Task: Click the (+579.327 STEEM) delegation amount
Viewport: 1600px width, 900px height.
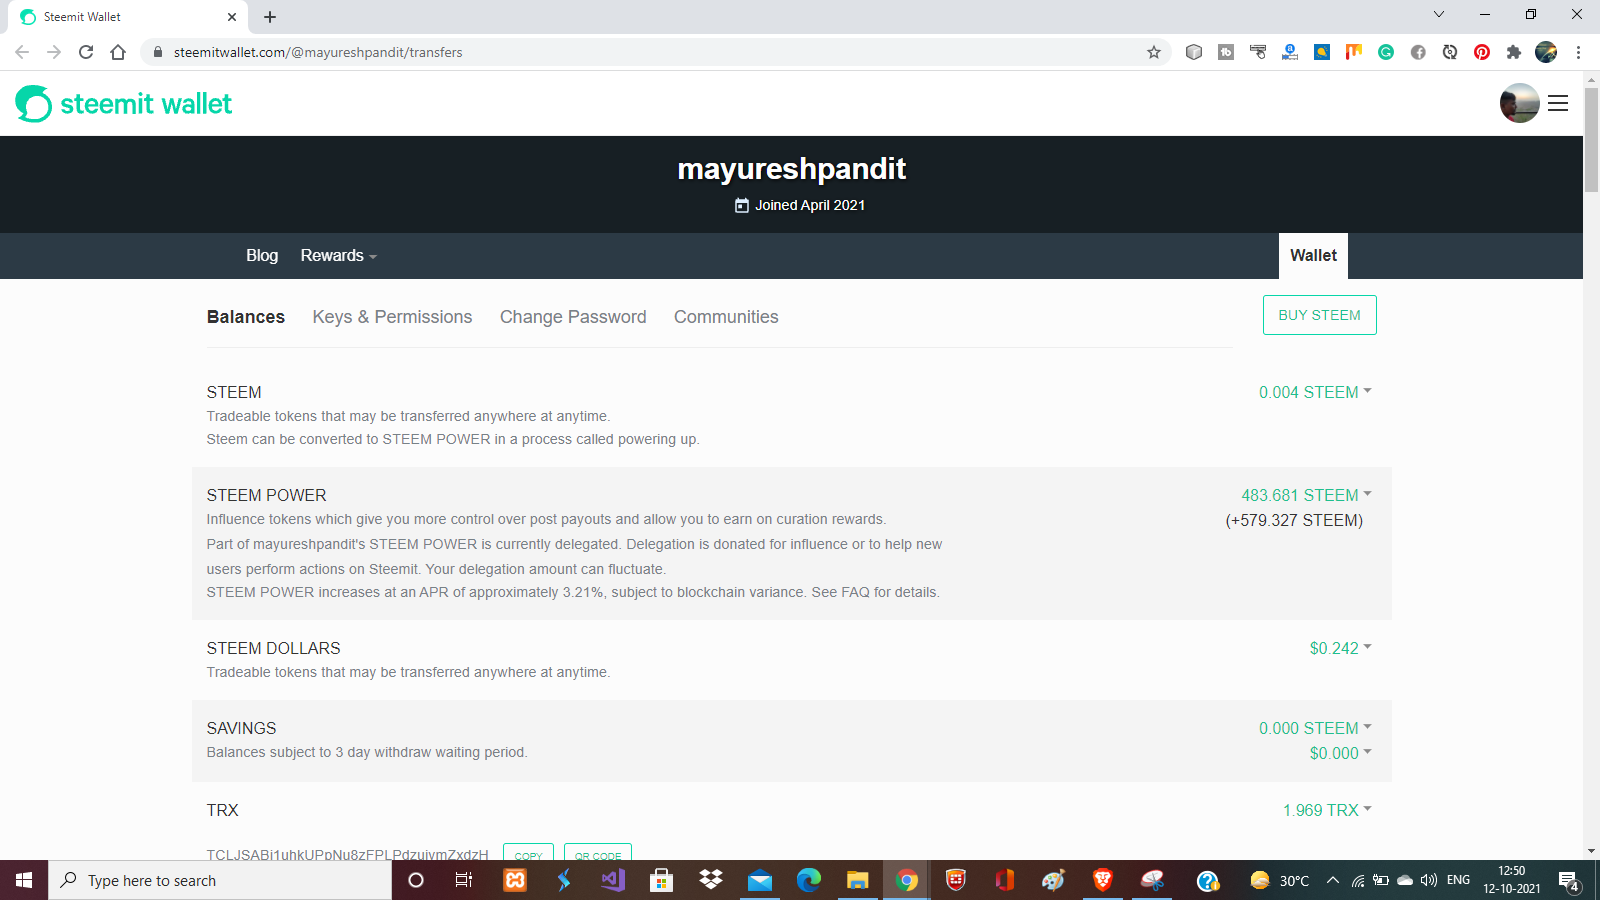Action: tap(1294, 520)
